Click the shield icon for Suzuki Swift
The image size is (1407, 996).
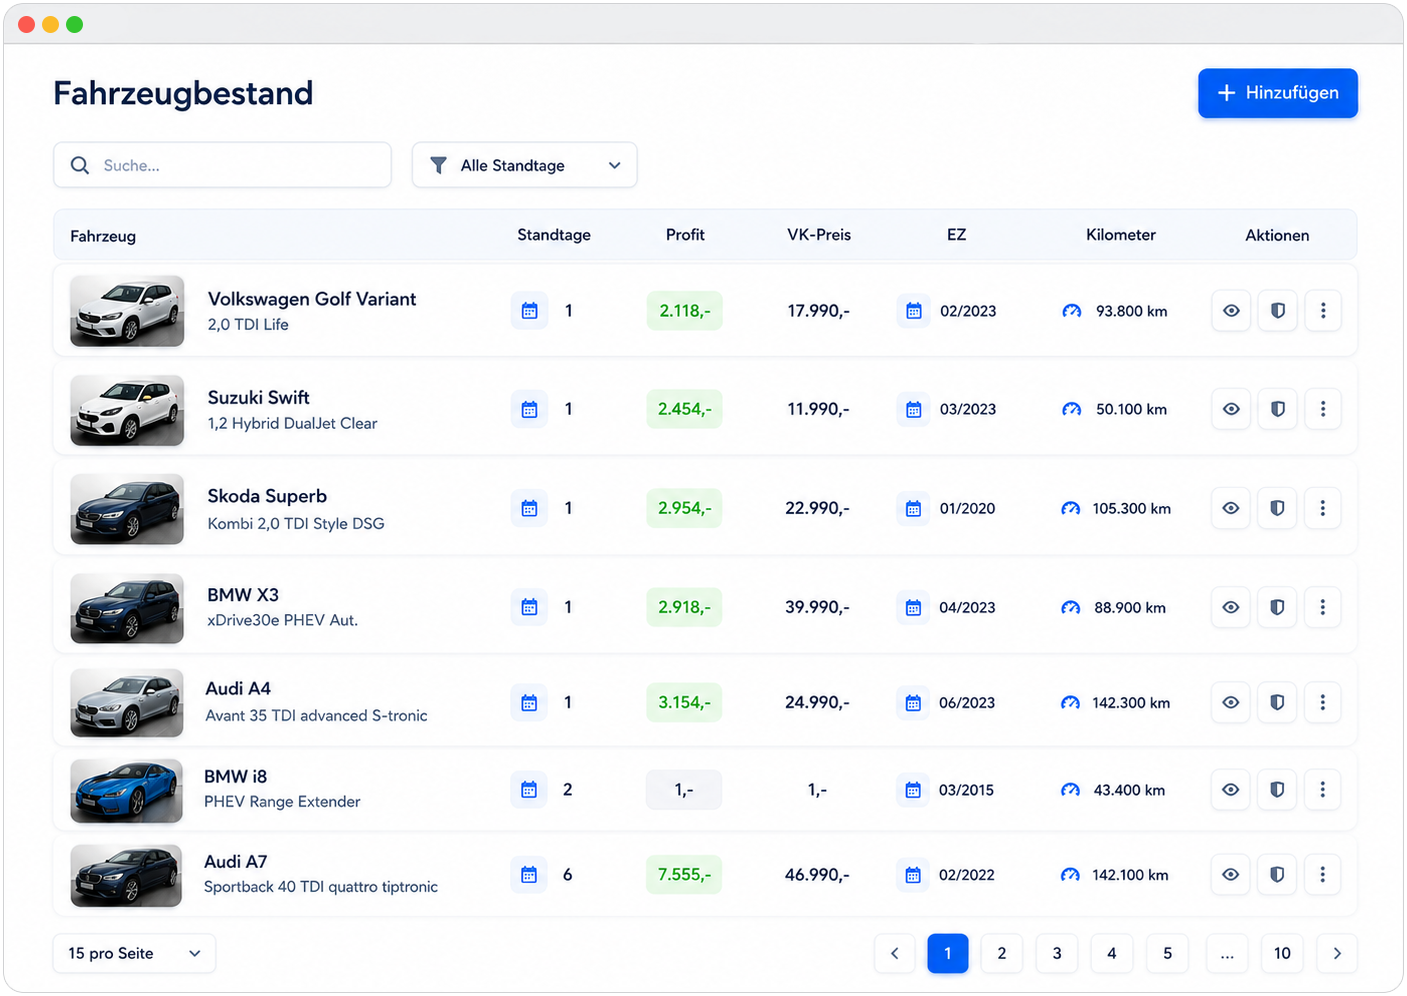click(1277, 409)
